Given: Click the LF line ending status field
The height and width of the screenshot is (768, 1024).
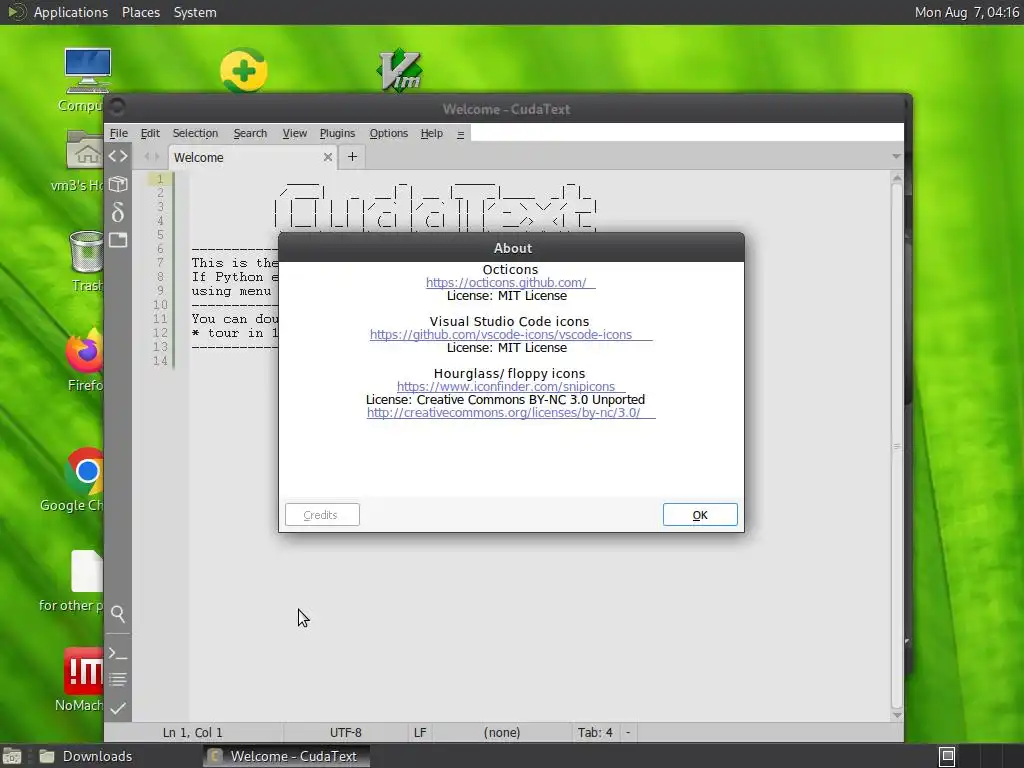Looking at the screenshot, I should [x=420, y=733].
